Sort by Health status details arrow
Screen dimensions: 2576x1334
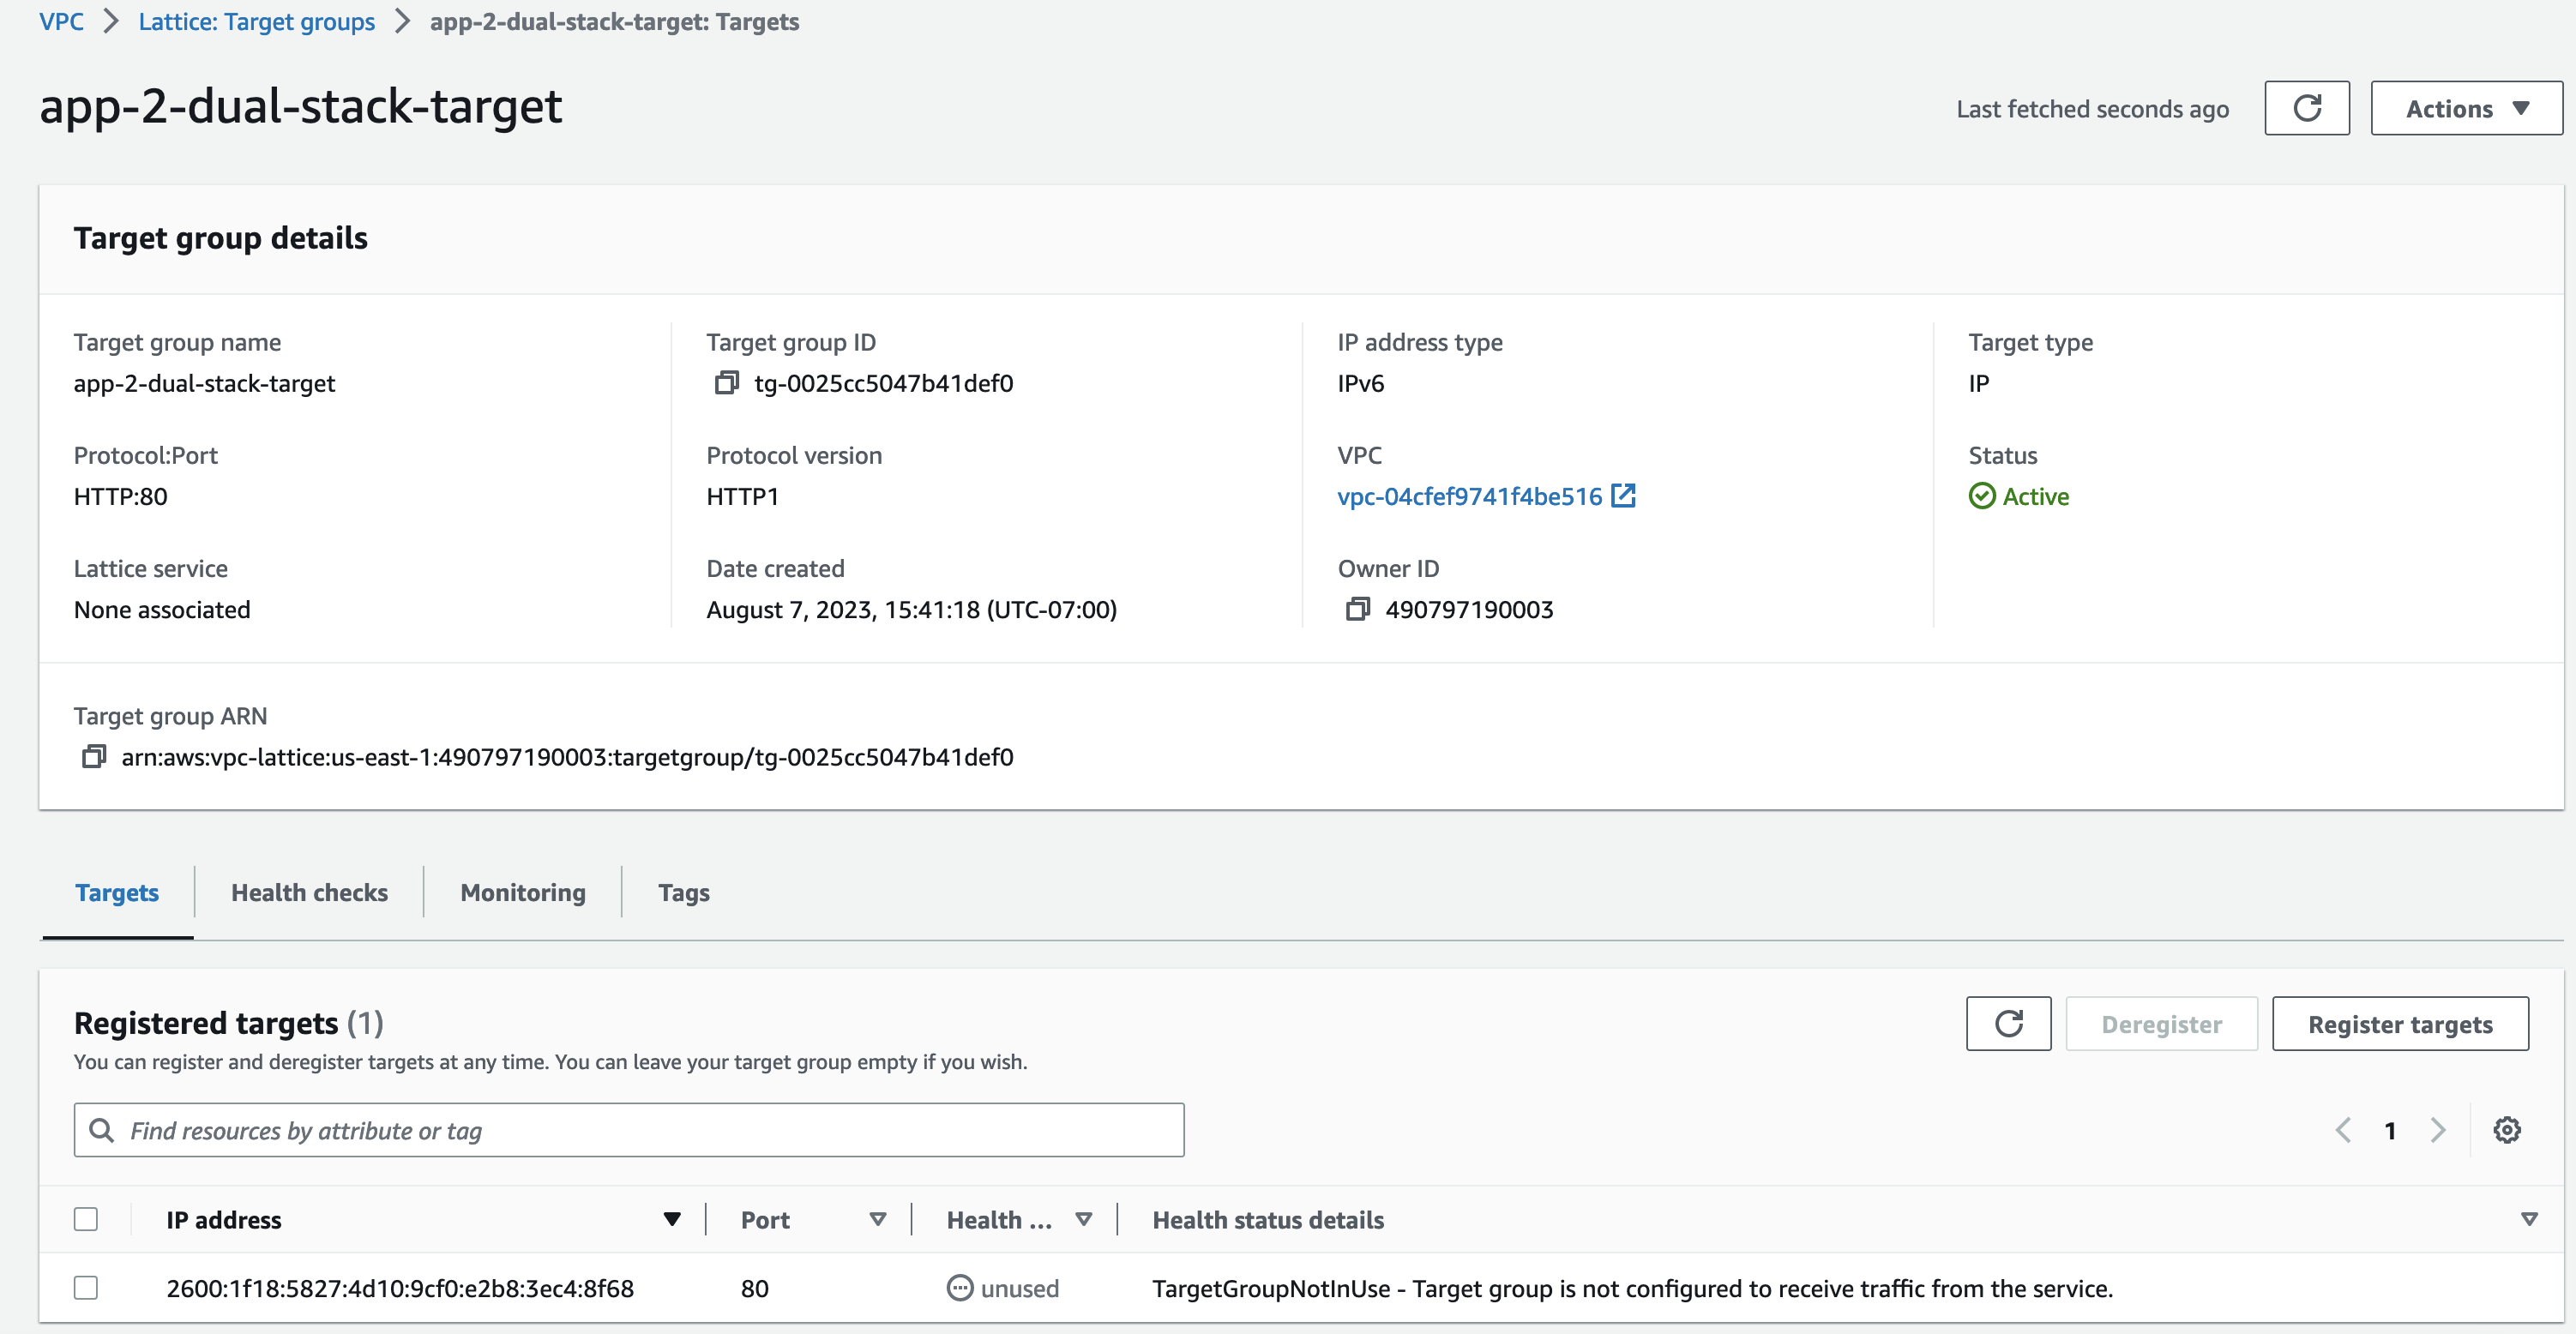[x=2529, y=1219]
